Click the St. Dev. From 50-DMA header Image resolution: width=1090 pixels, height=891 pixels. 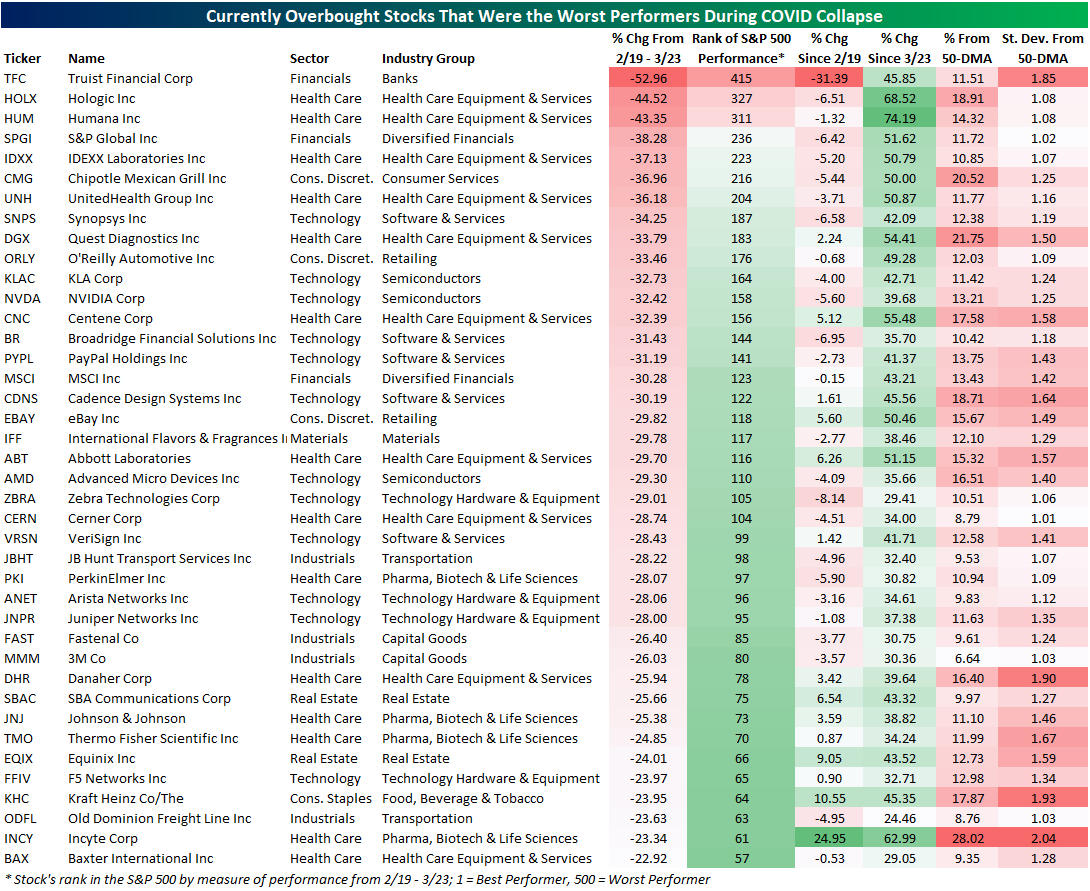[x=1043, y=48]
